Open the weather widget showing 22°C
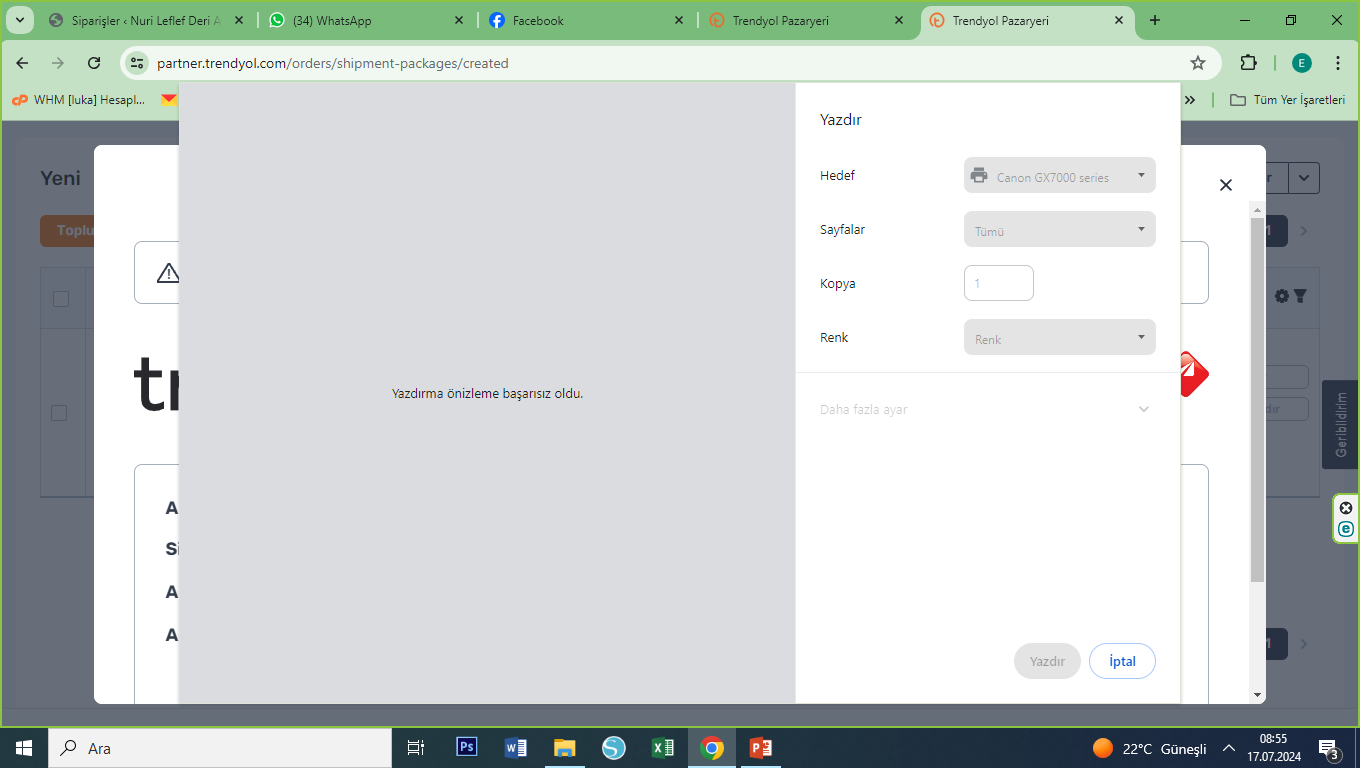Screen dimensions: 1360x768 [1150, 748]
